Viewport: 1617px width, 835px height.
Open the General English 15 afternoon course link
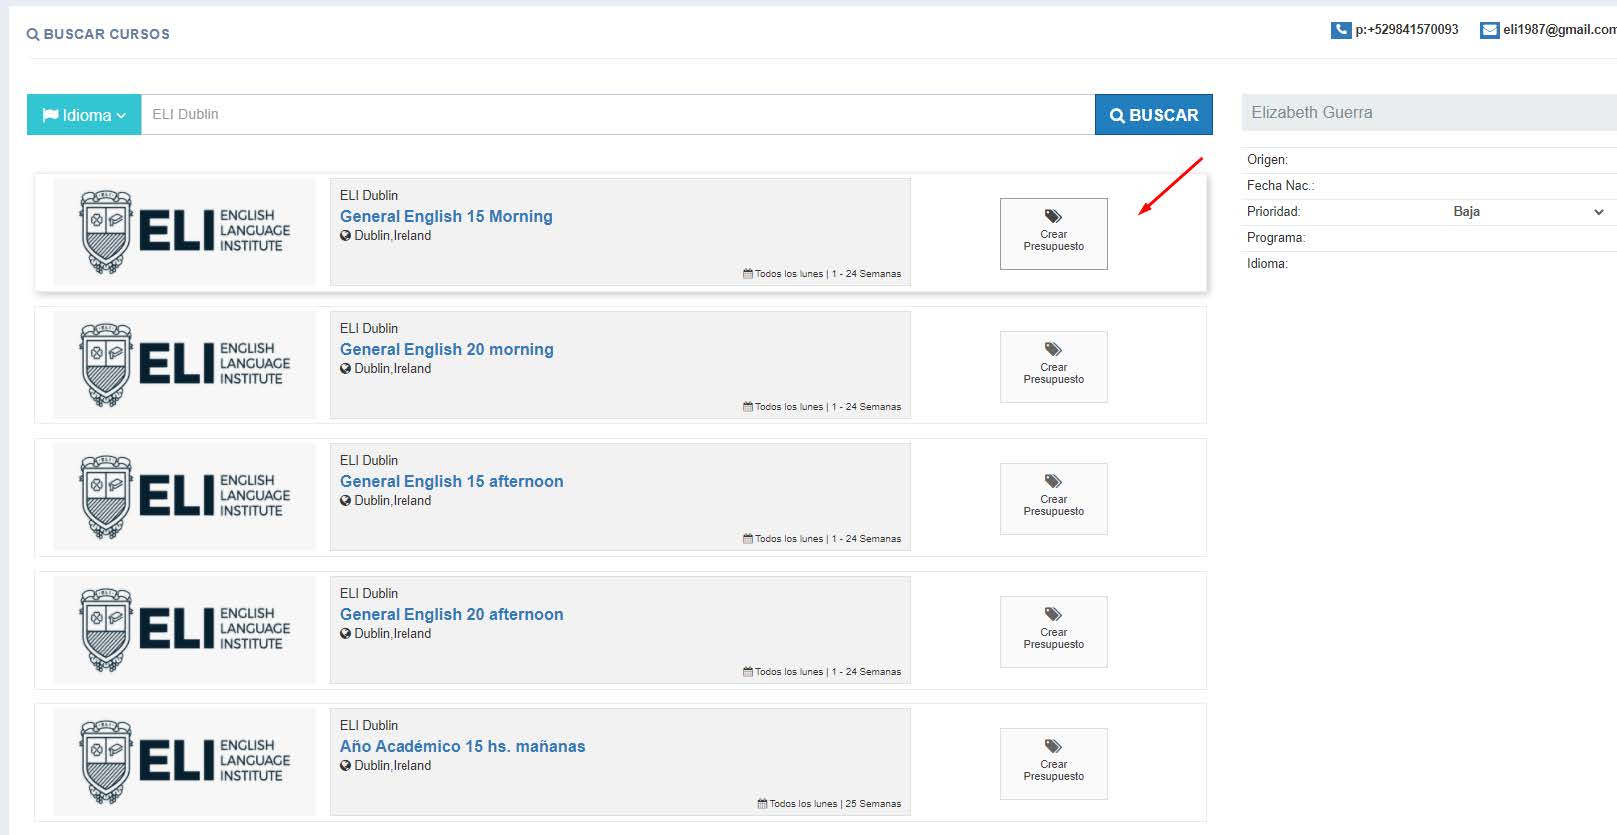[x=451, y=481]
